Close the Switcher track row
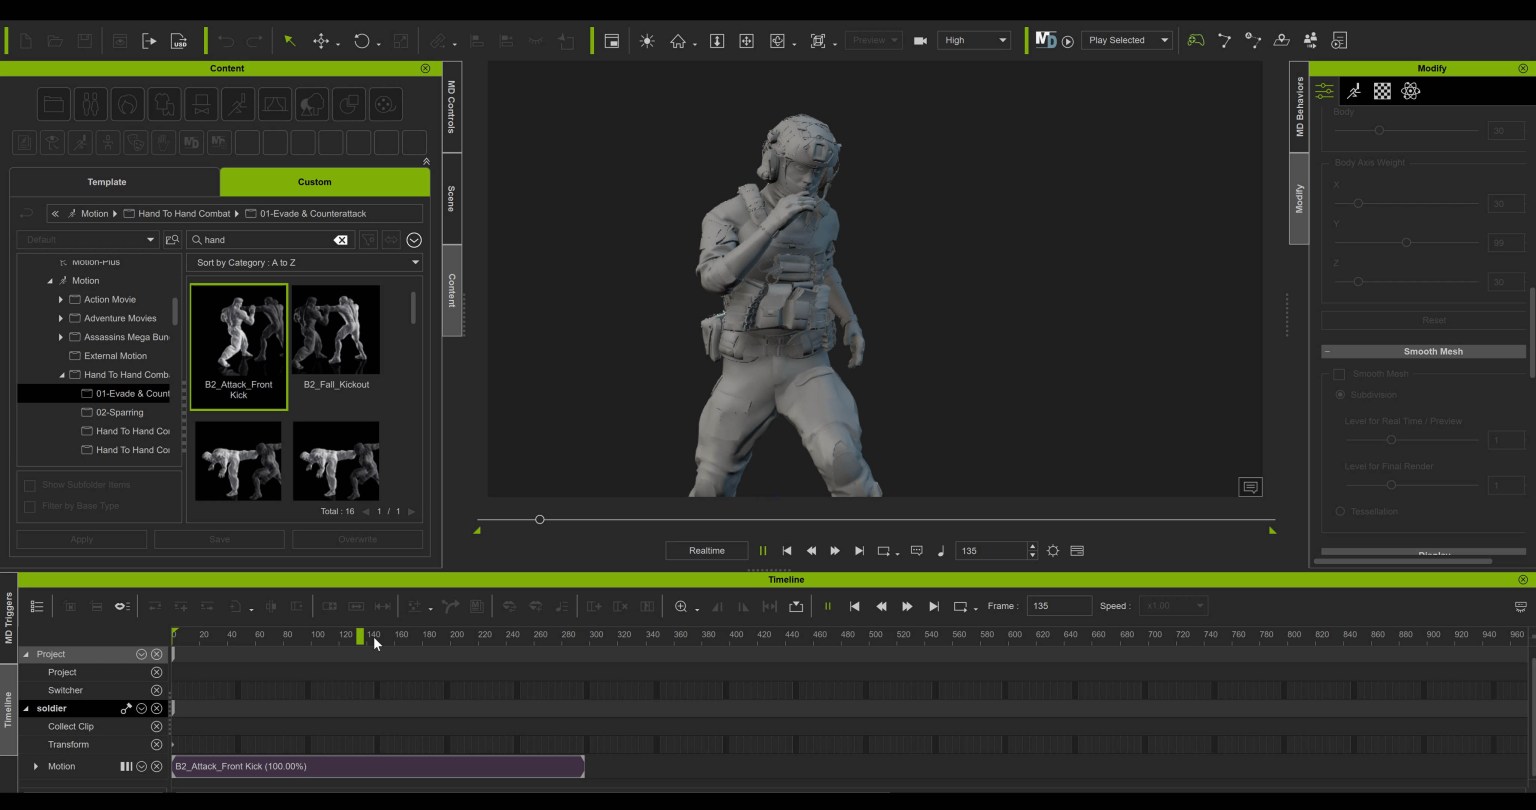Viewport: 1536px width, 810px height. (x=156, y=691)
